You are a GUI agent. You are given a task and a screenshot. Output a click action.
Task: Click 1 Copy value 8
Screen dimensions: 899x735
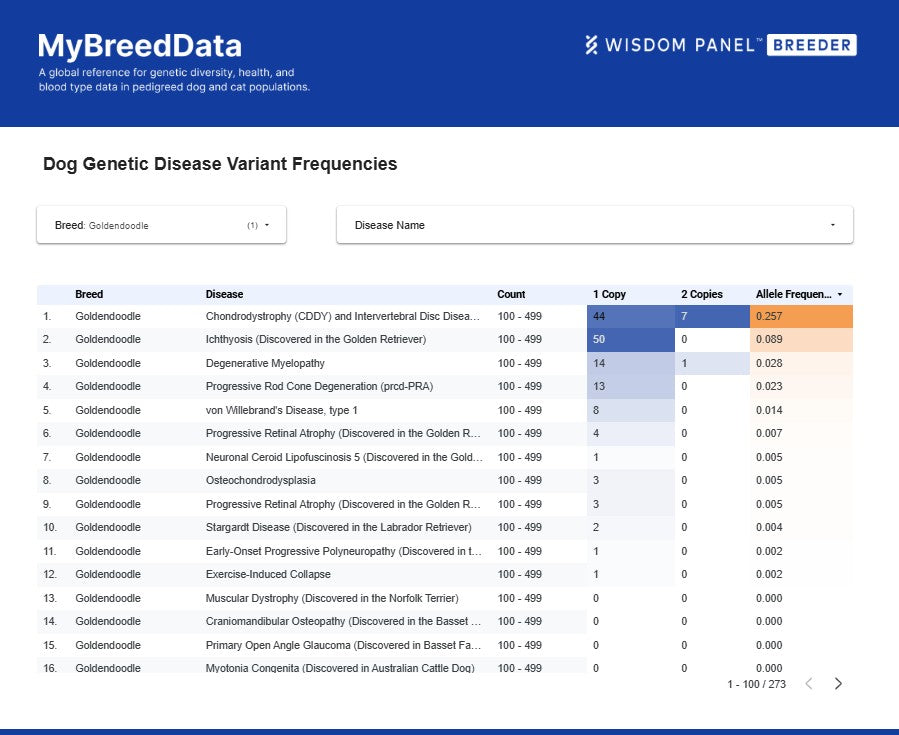pyautogui.click(x=631, y=410)
